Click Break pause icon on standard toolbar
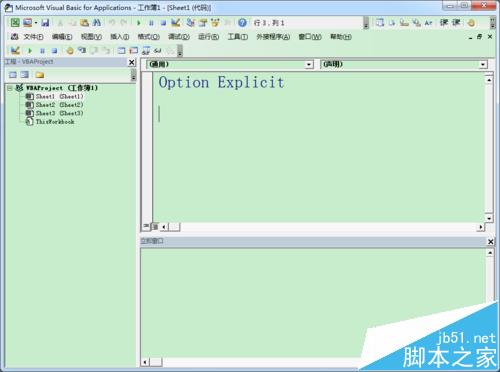 [x=151, y=23]
